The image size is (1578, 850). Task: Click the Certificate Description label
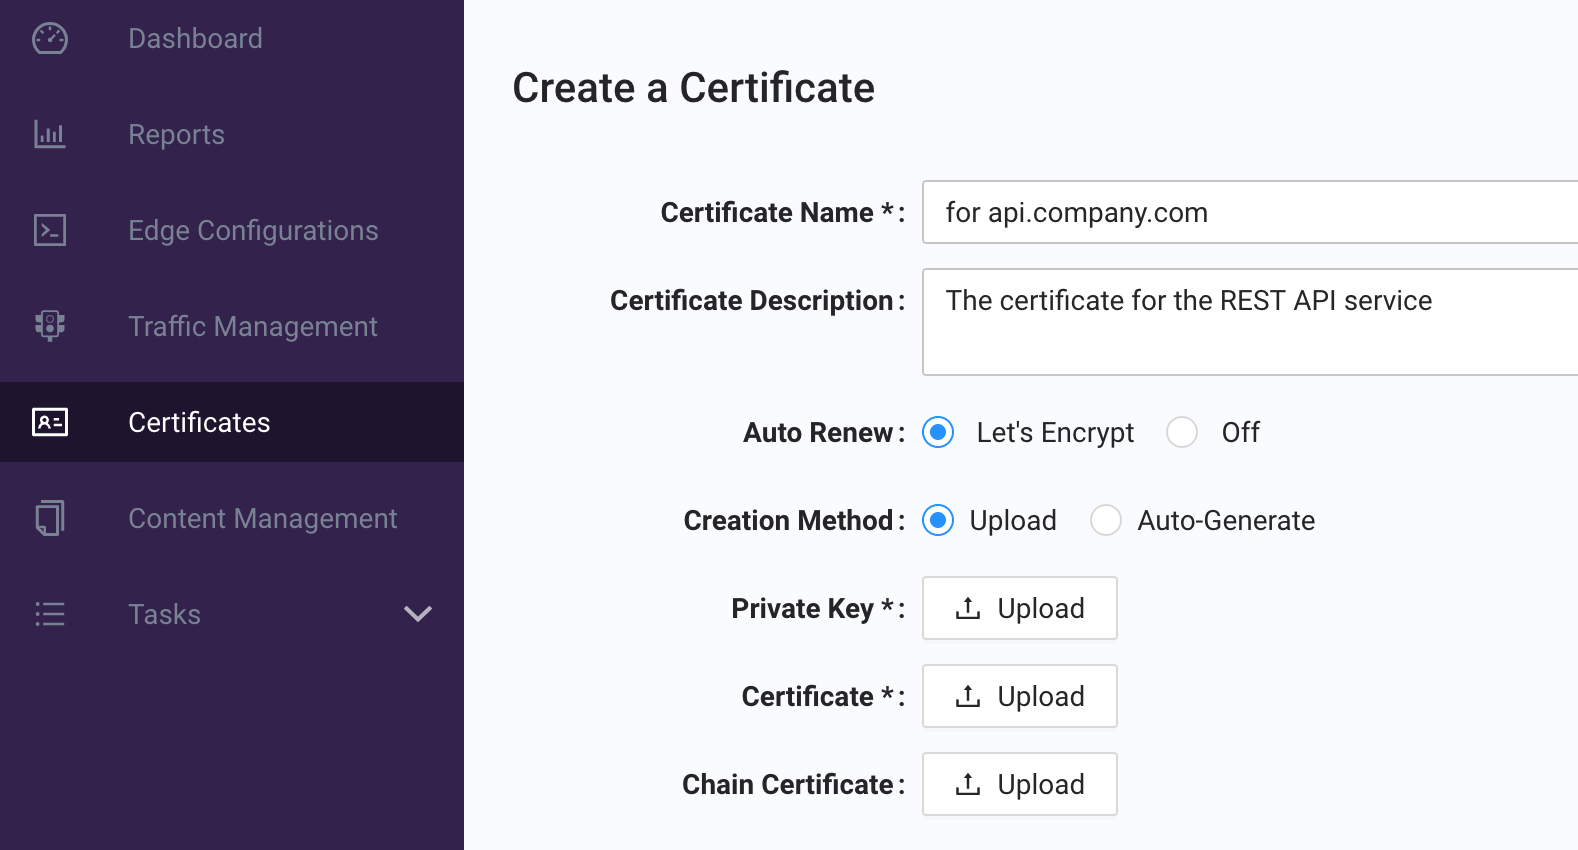[x=757, y=300]
